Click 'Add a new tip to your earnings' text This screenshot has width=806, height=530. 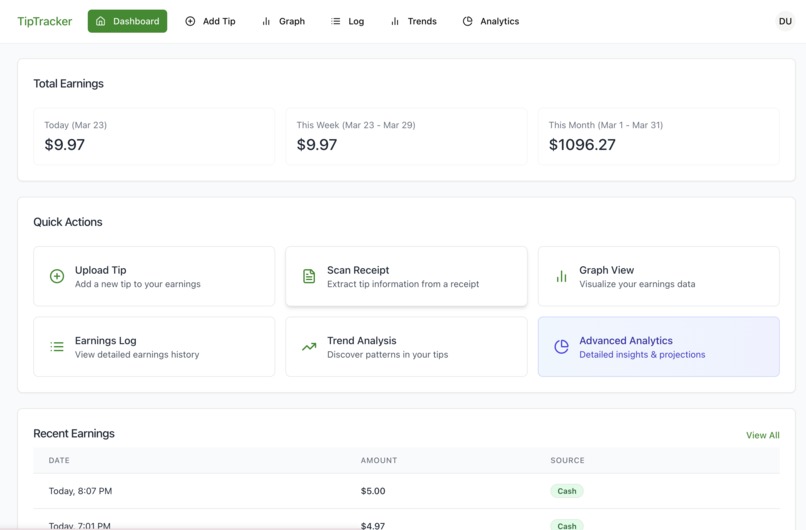(138, 284)
